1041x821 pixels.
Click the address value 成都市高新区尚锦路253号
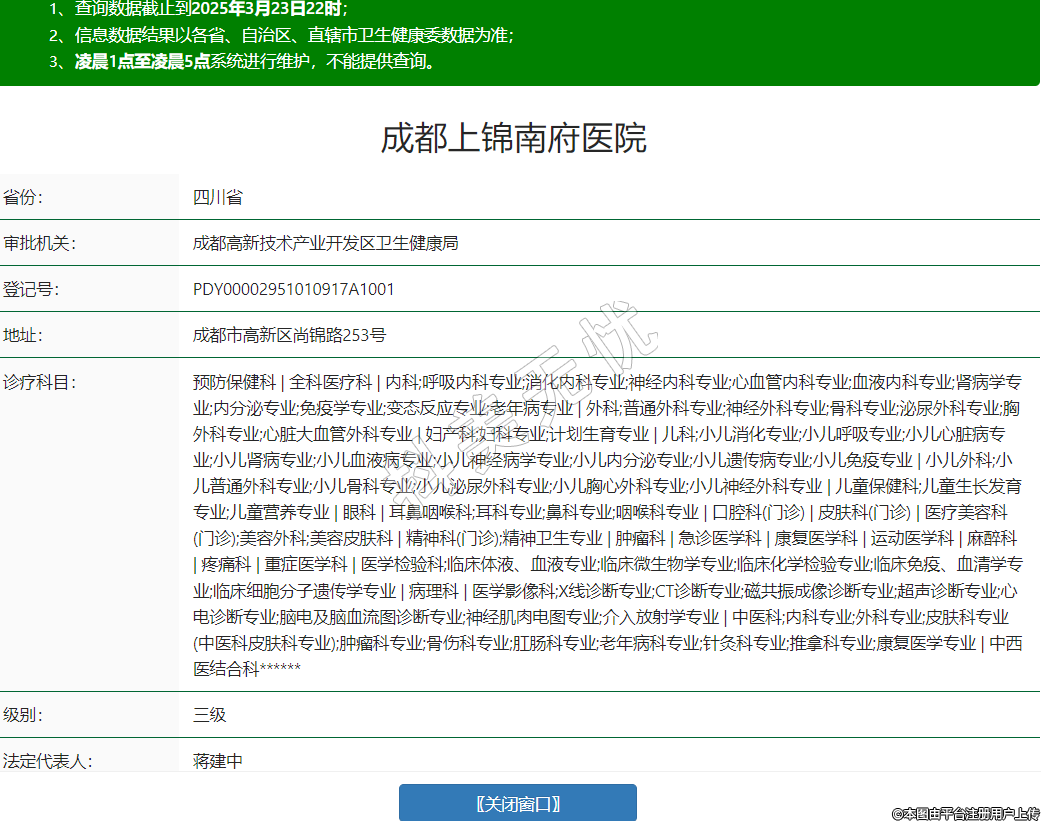click(289, 335)
